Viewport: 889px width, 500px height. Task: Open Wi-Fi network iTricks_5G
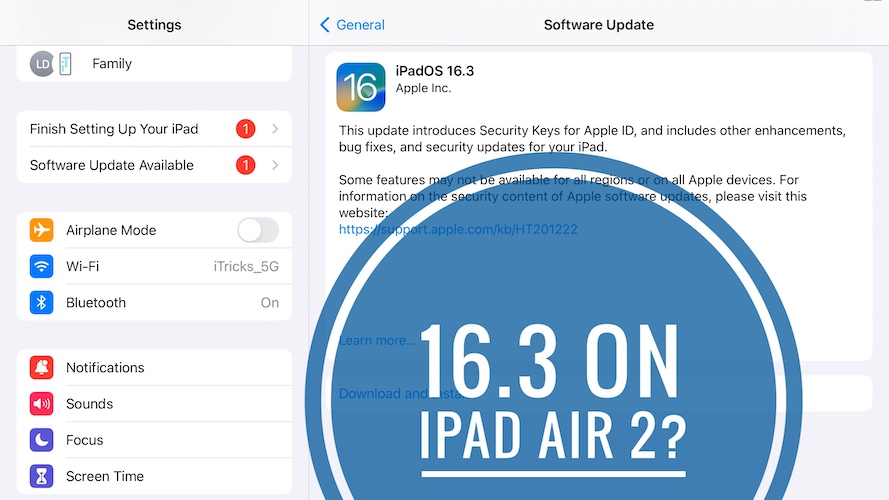154,266
